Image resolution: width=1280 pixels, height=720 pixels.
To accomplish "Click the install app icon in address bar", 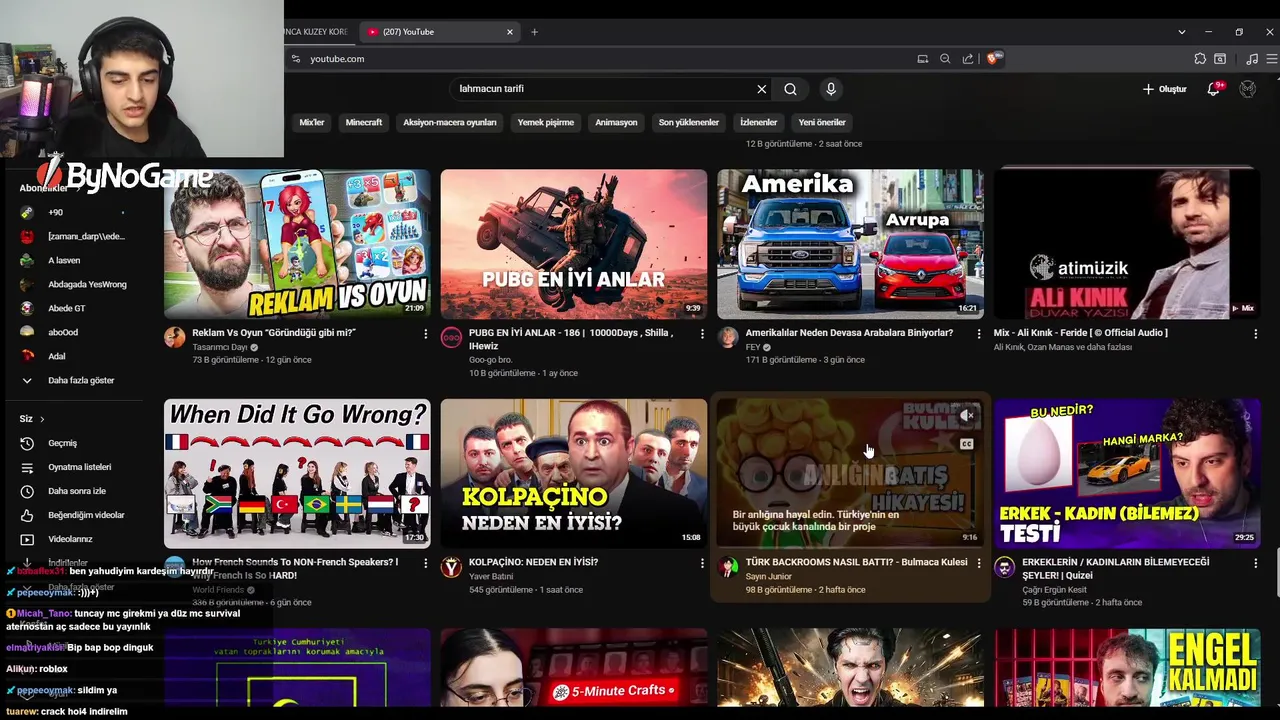I will [x=922, y=59].
